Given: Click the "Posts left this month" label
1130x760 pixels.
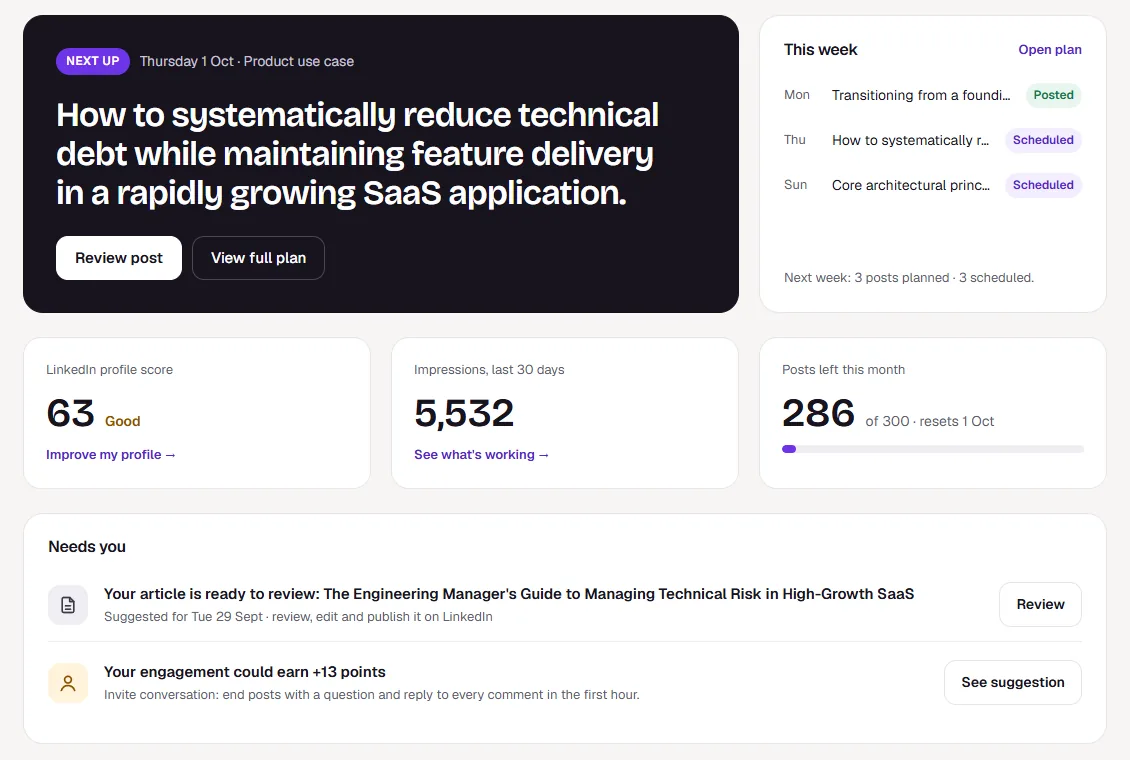Looking at the screenshot, I should (843, 370).
